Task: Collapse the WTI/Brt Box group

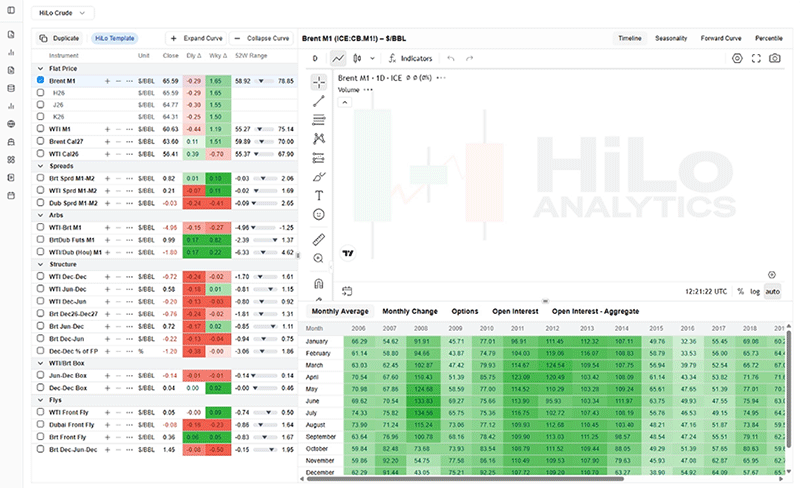Action: pyautogui.click(x=40, y=363)
